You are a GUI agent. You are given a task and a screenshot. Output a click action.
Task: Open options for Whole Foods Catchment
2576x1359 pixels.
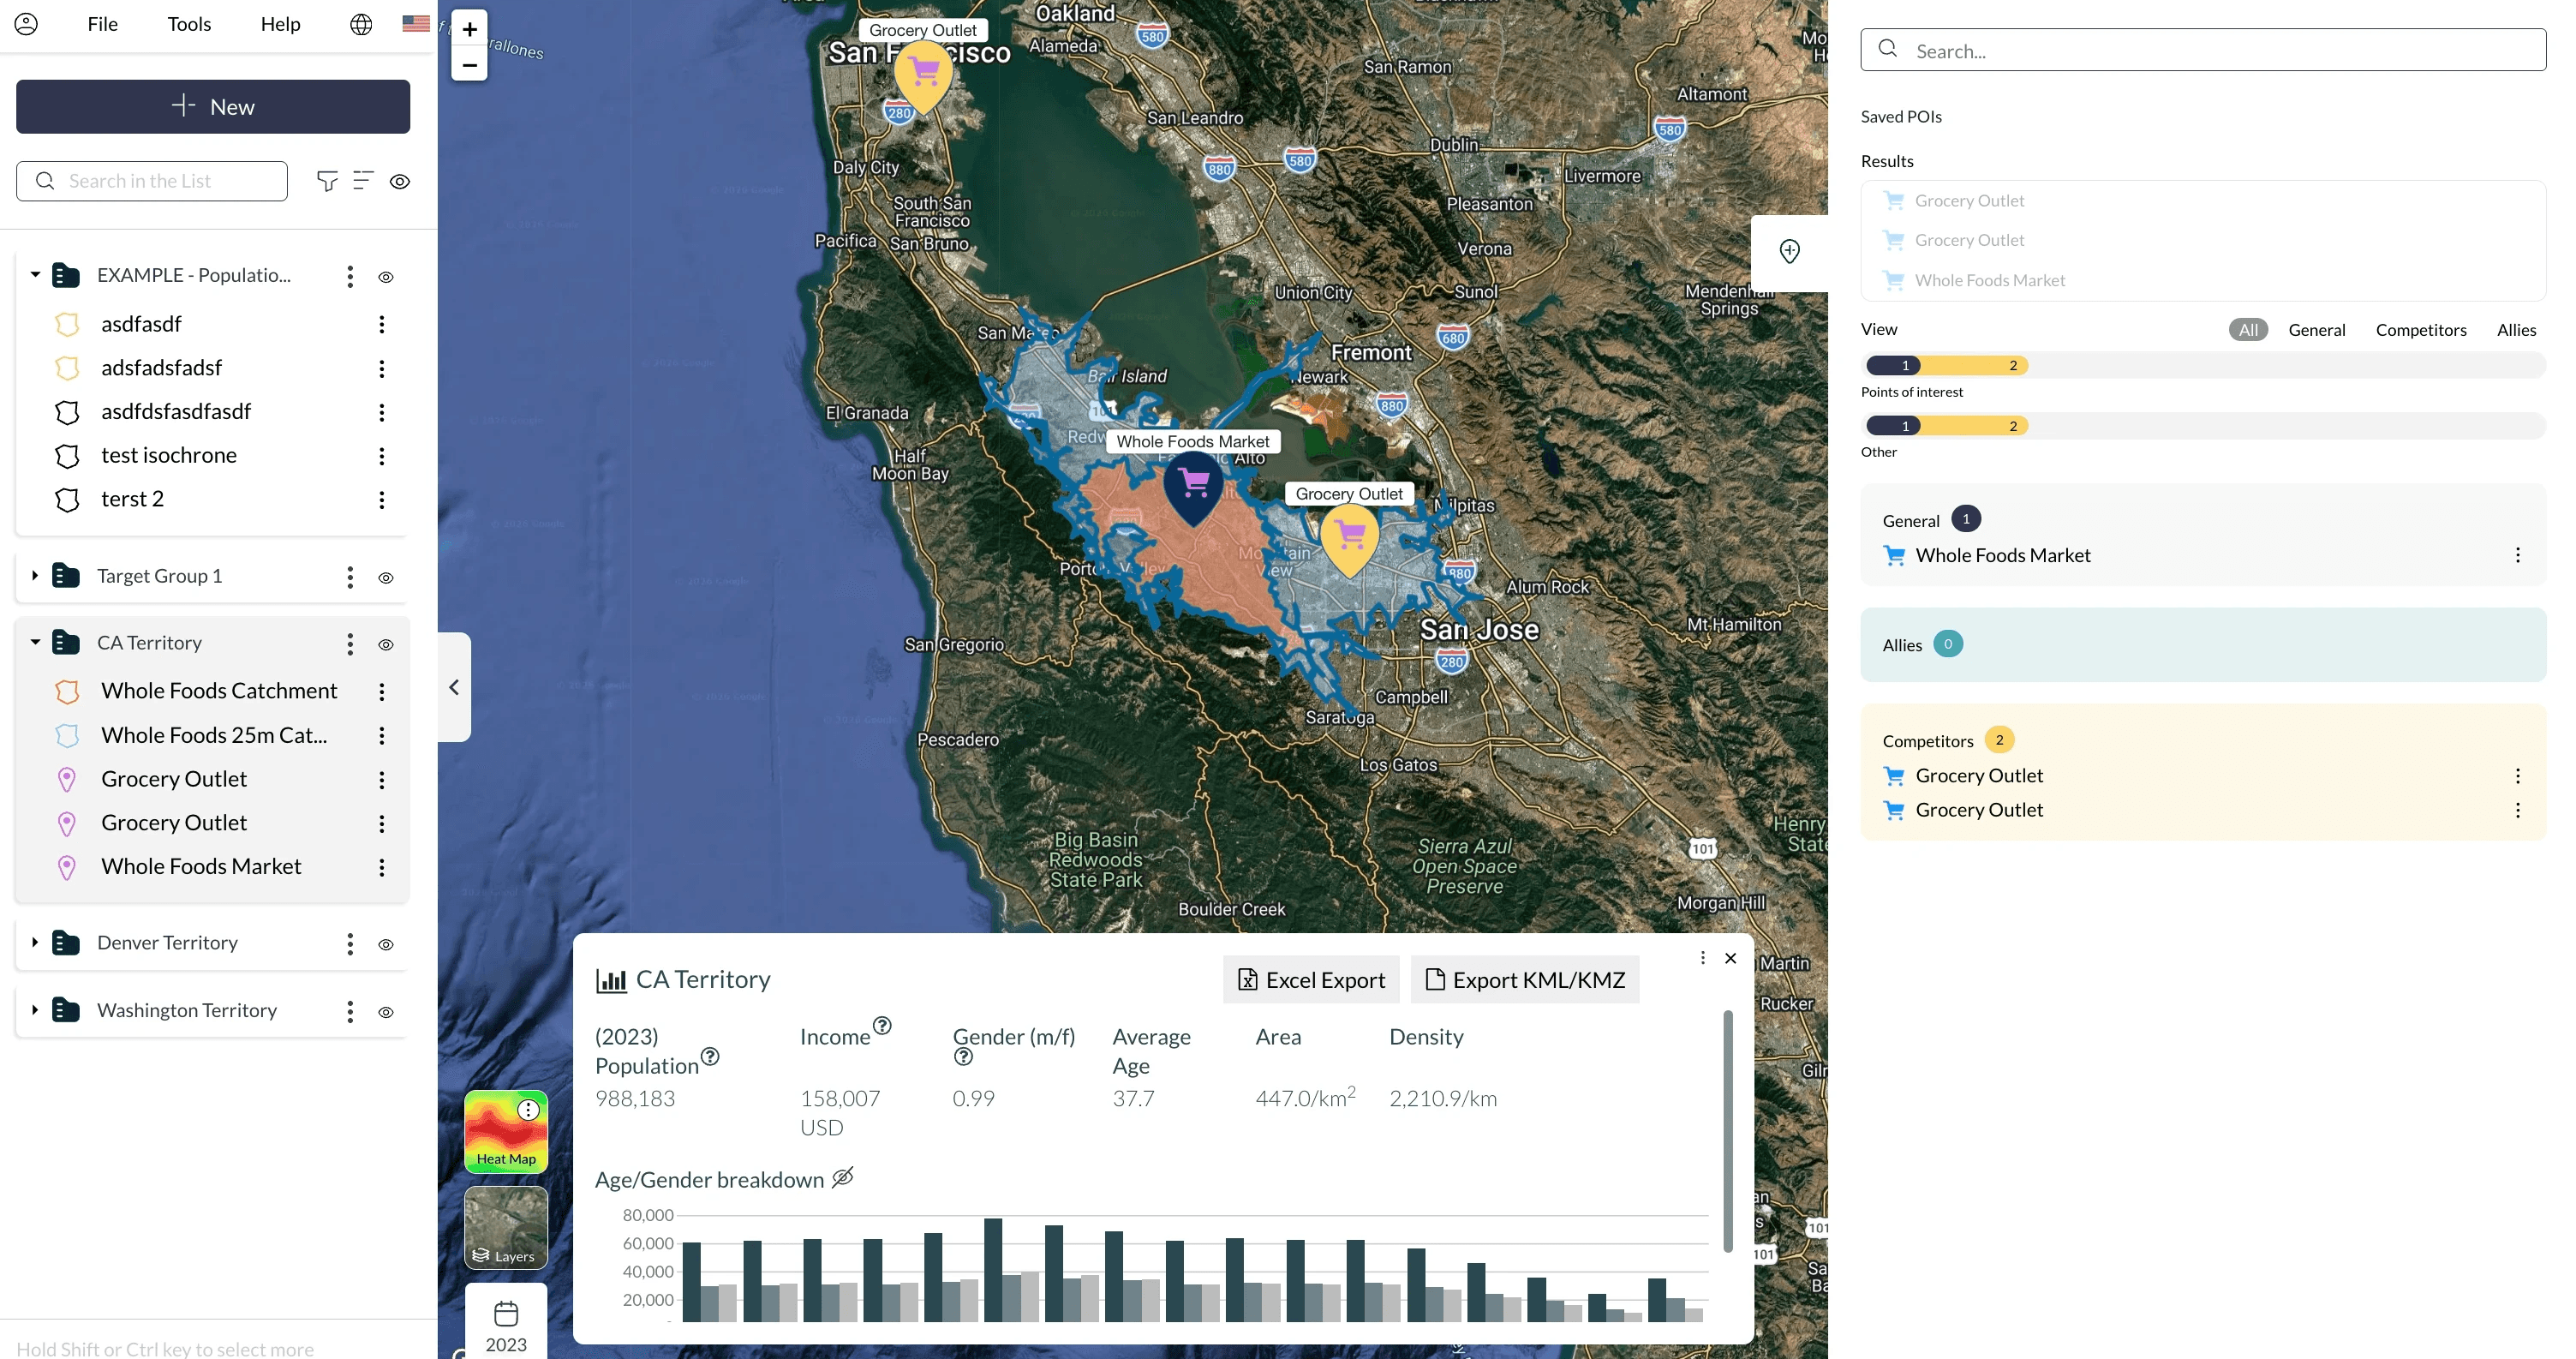click(x=381, y=691)
